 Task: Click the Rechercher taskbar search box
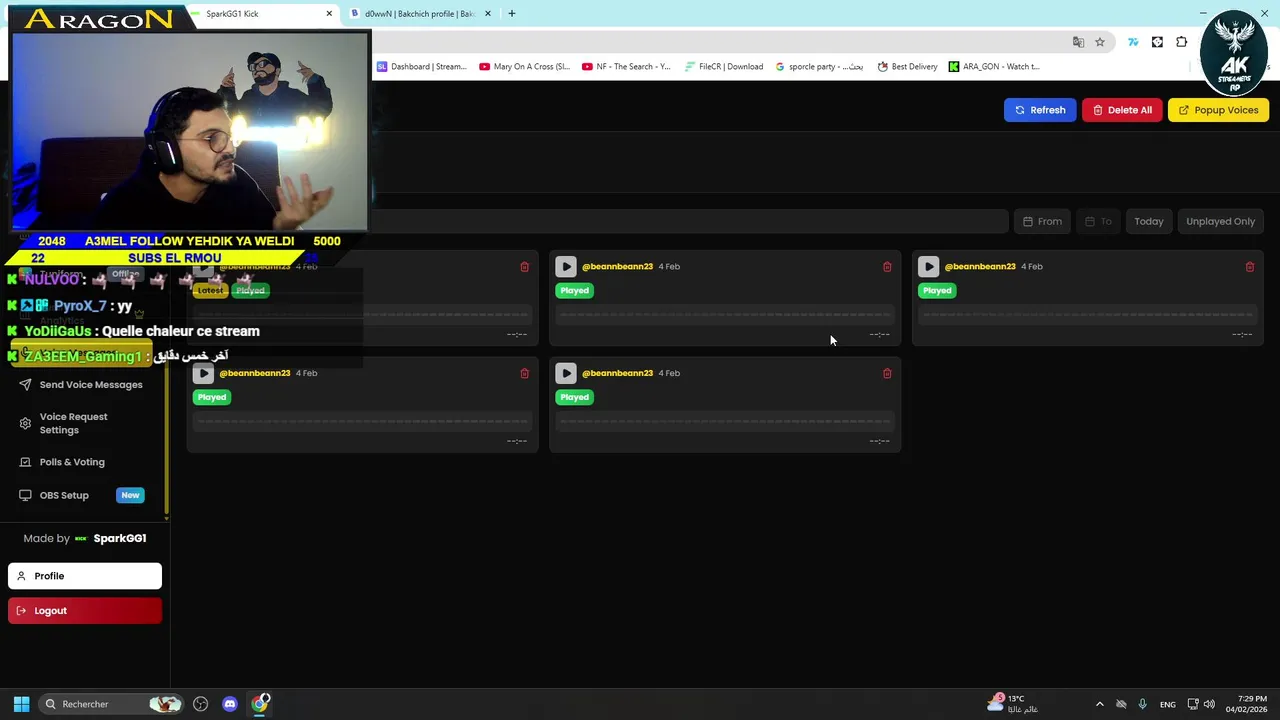(112, 704)
